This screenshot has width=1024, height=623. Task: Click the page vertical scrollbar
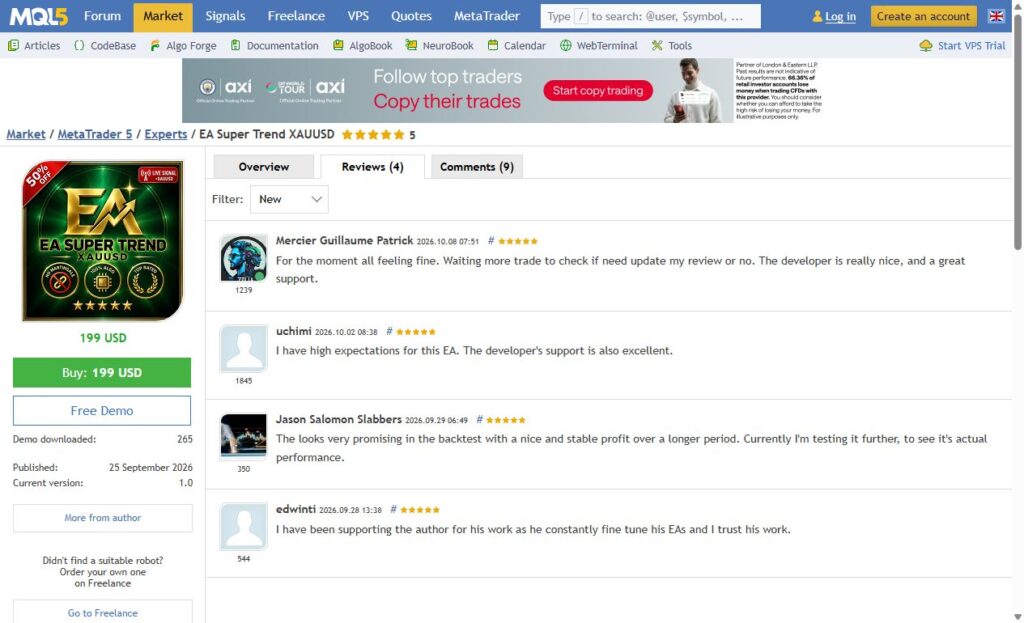(1017, 131)
